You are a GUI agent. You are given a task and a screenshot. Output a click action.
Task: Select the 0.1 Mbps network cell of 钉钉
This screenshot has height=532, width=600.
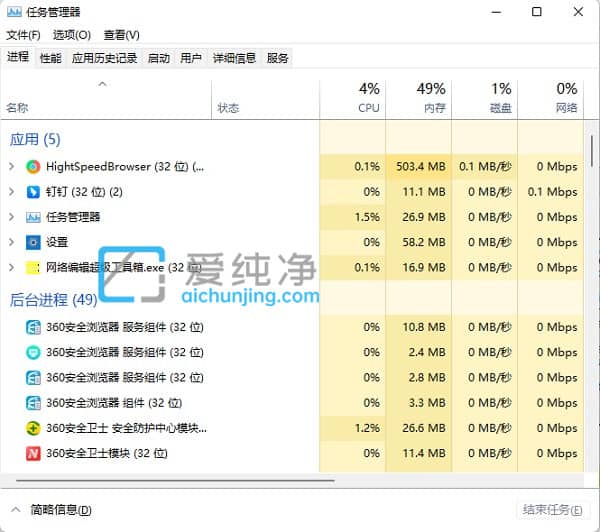pos(551,192)
